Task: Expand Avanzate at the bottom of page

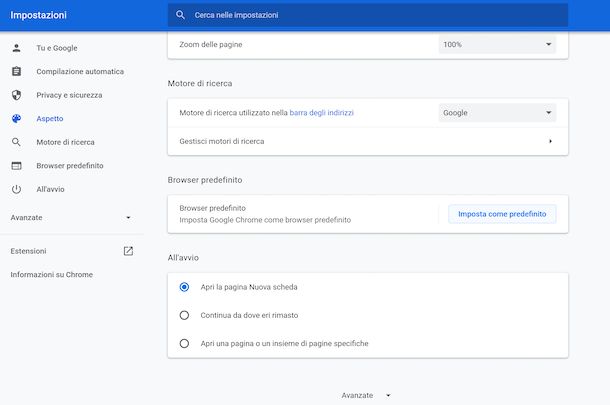Action: point(366,395)
